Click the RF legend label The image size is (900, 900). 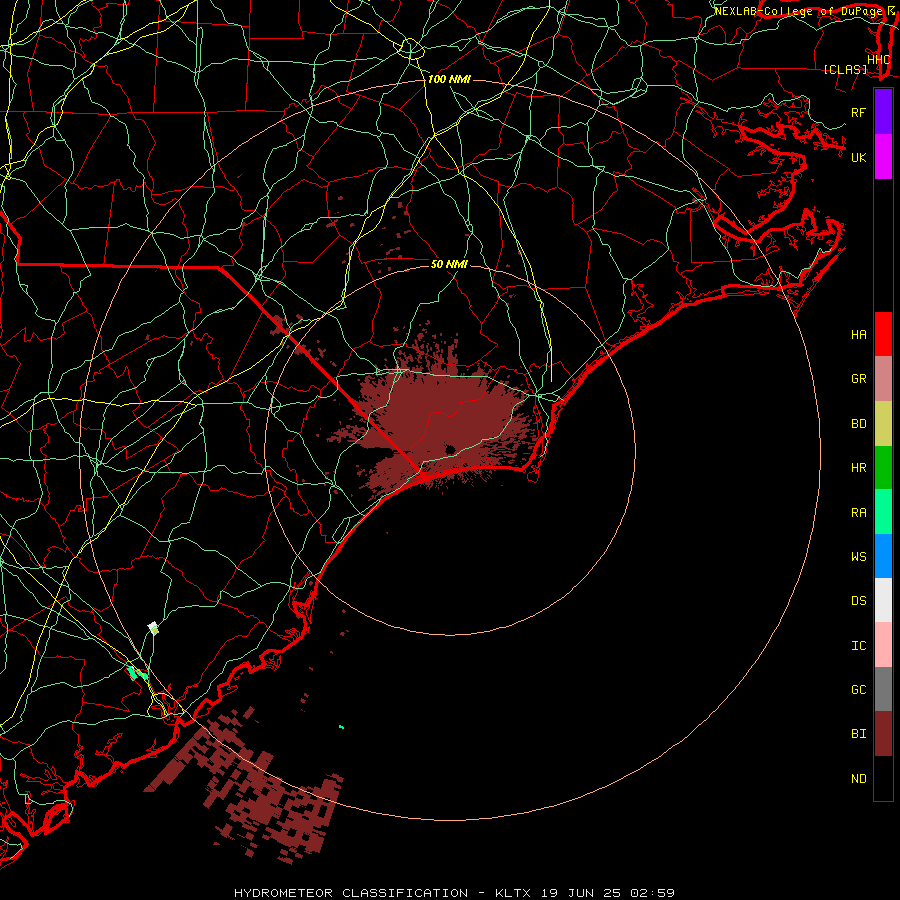[858, 112]
